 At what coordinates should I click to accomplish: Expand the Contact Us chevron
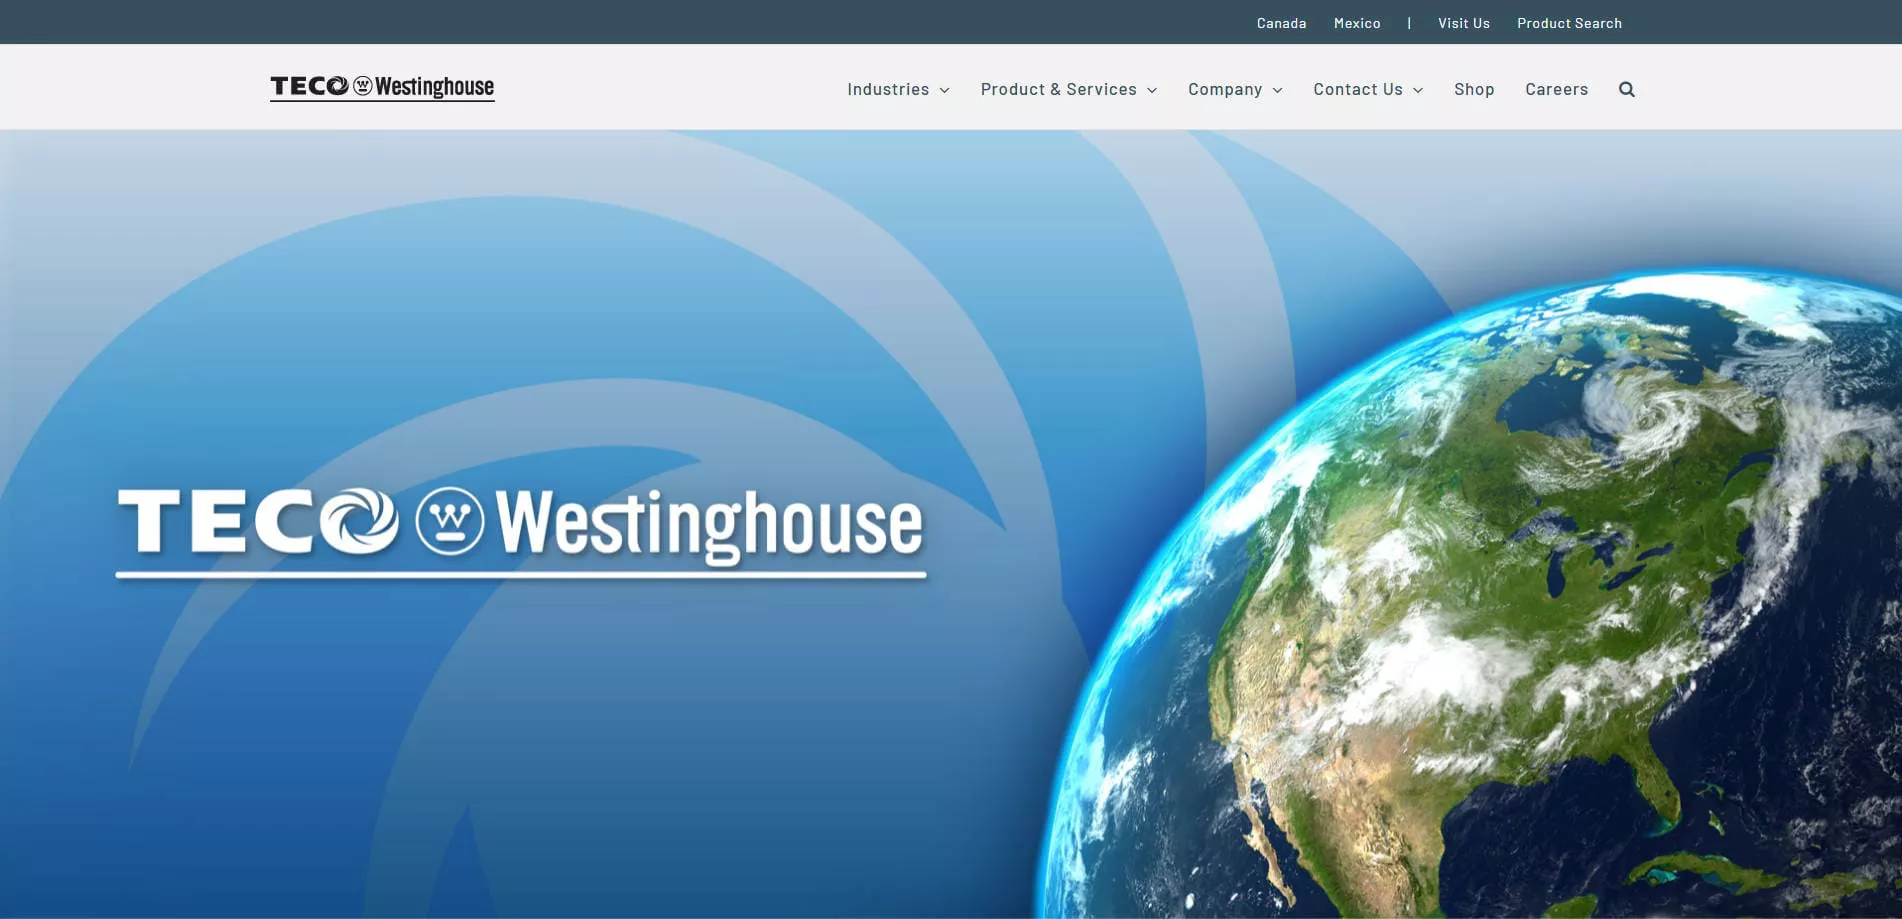click(x=1418, y=90)
